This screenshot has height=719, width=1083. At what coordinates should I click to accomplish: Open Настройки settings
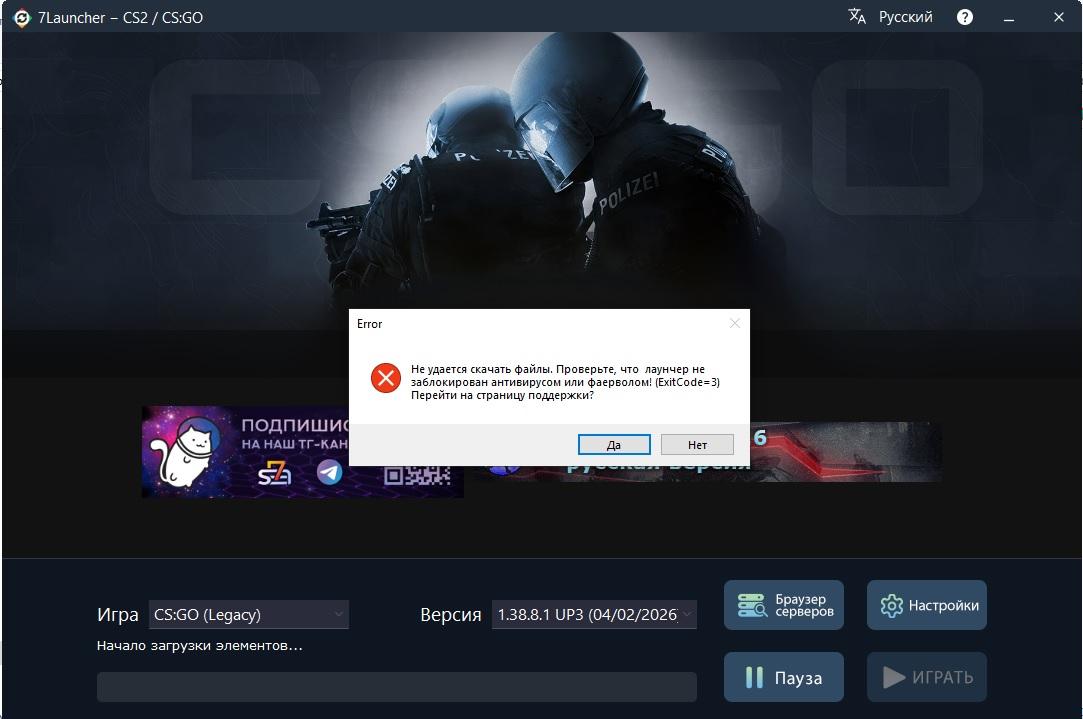tap(926, 605)
